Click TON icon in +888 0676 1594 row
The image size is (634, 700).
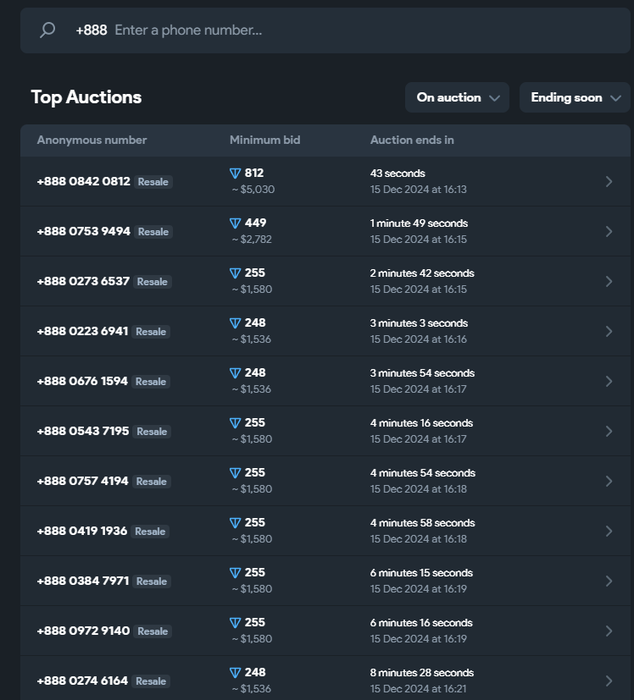click(235, 373)
